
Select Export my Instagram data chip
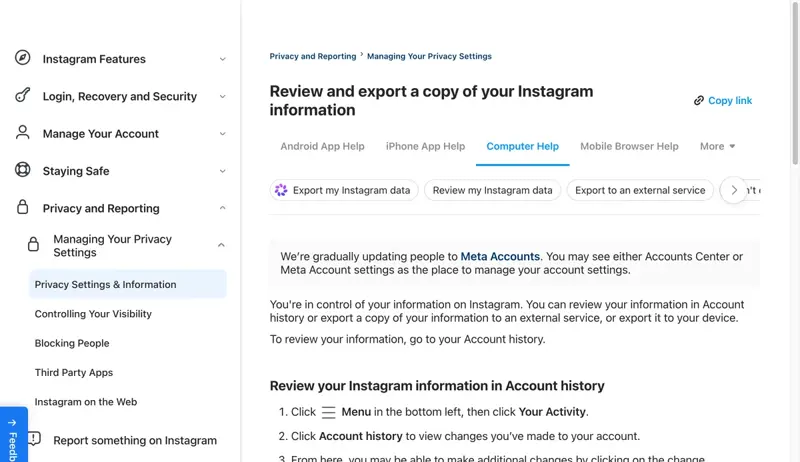(344, 190)
